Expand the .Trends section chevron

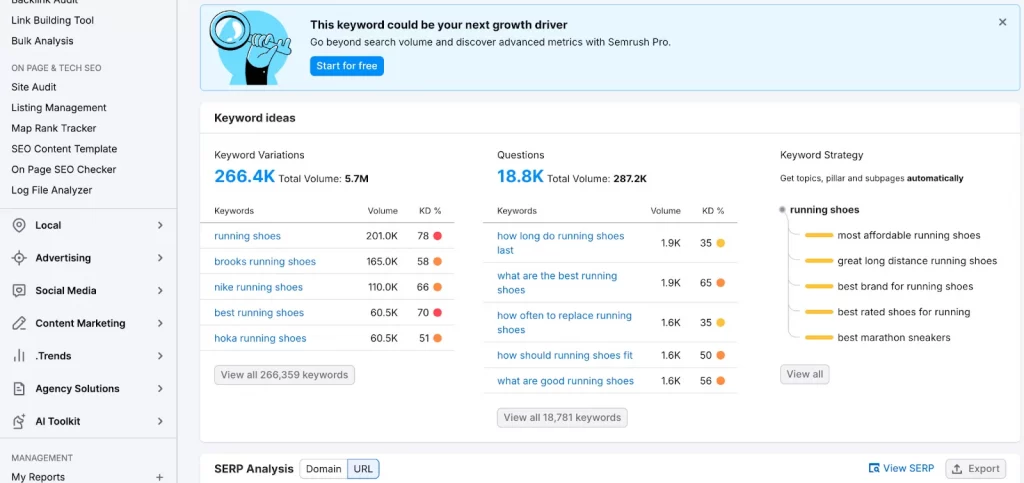pos(160,356)
